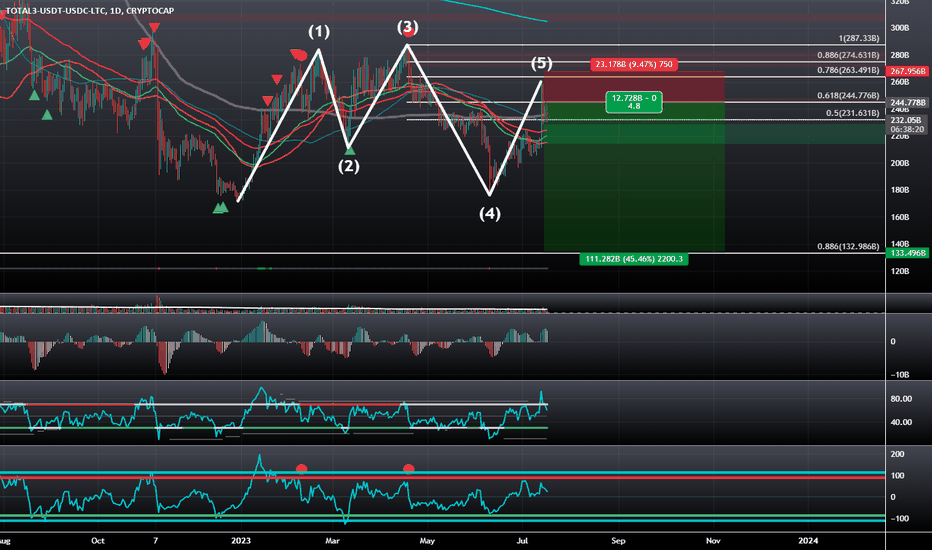Click the 200B price scale label

tap(900, 163)
